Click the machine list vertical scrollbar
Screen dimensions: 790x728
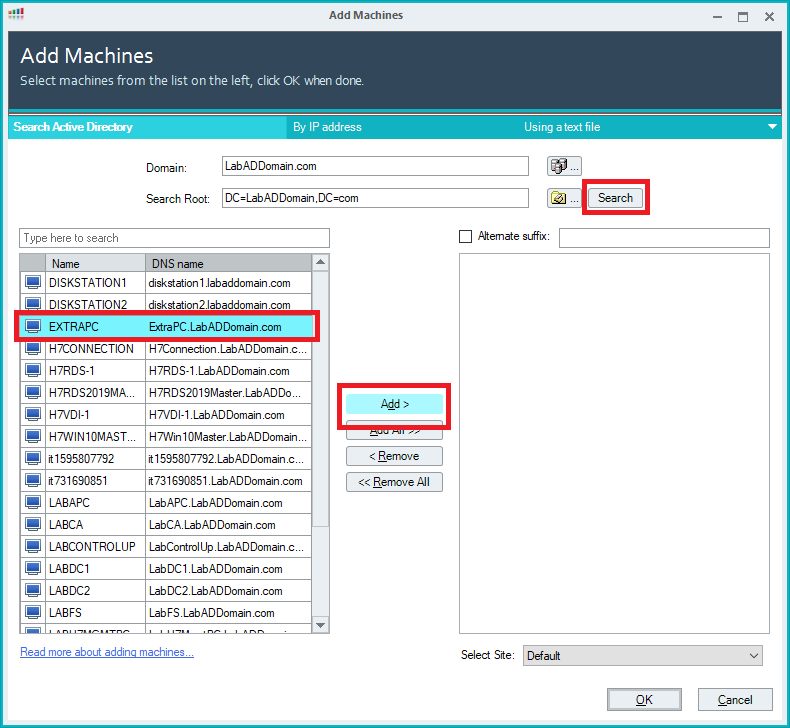(321, 440)
